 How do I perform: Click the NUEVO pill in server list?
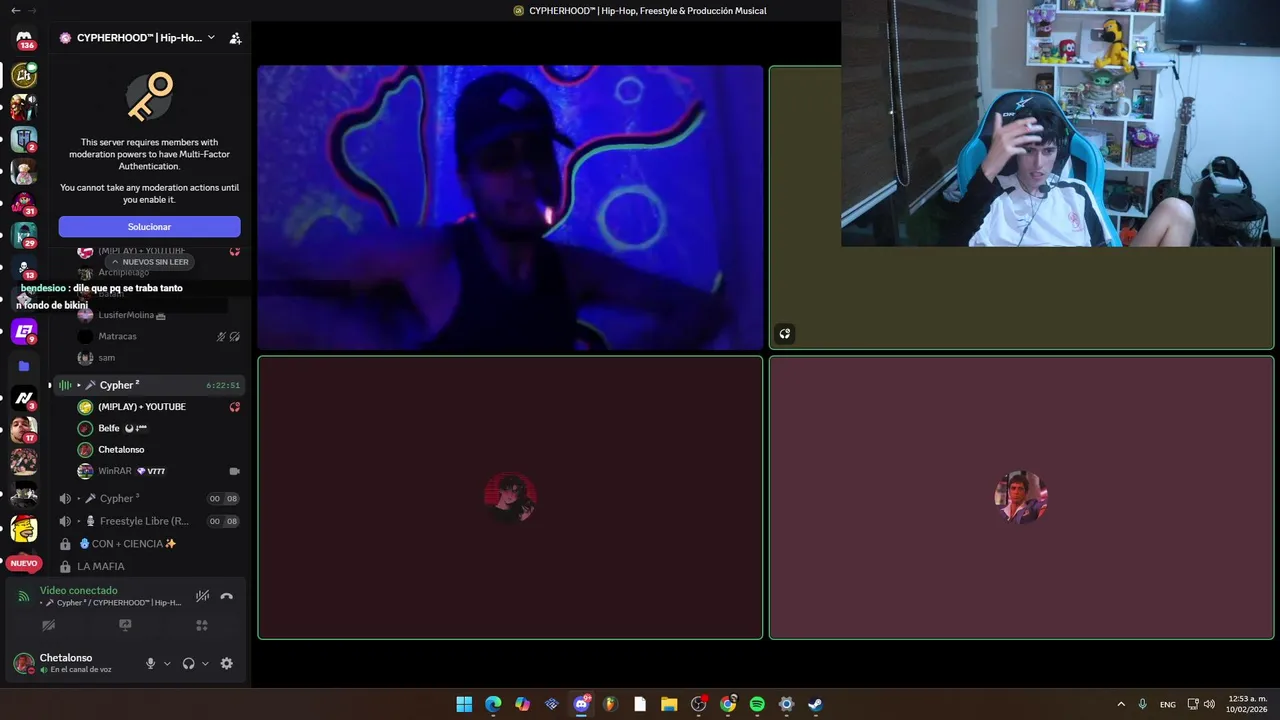click(x=24, y=563)
